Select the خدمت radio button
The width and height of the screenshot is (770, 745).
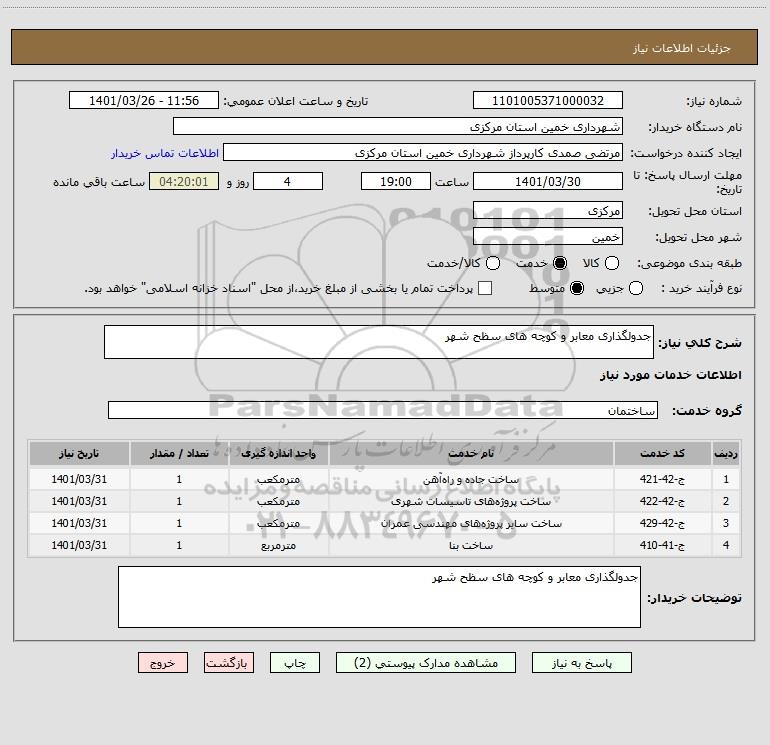pyautogui.click(x=559, y=263)
